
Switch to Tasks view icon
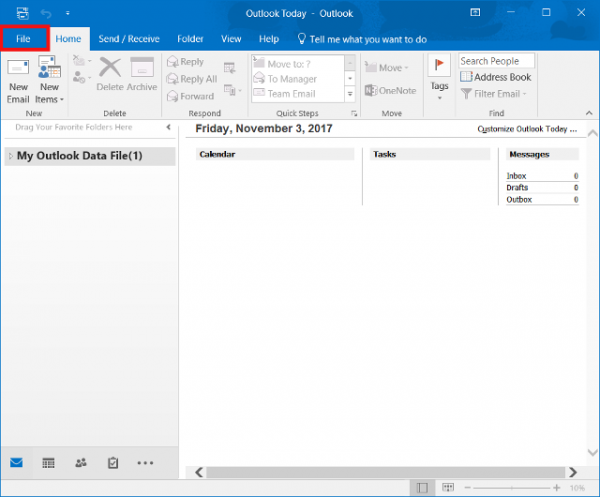(x=113, y=463)
